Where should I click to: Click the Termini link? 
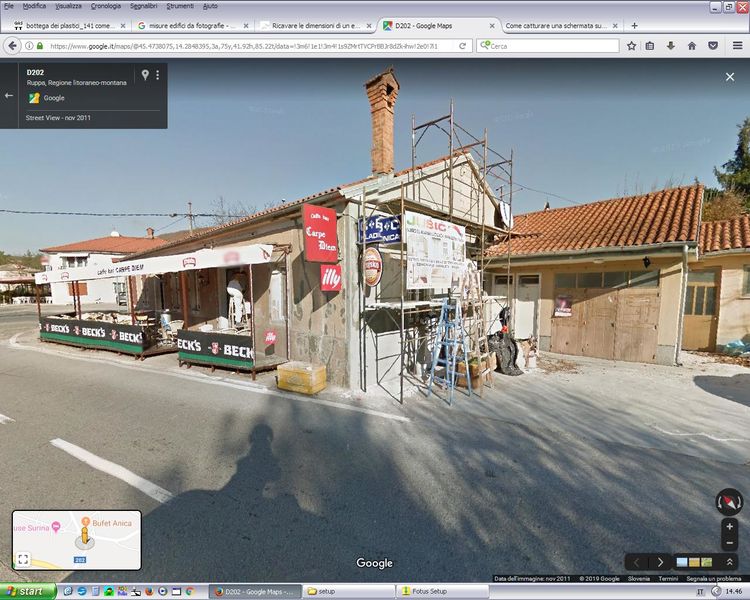(668, 578)
